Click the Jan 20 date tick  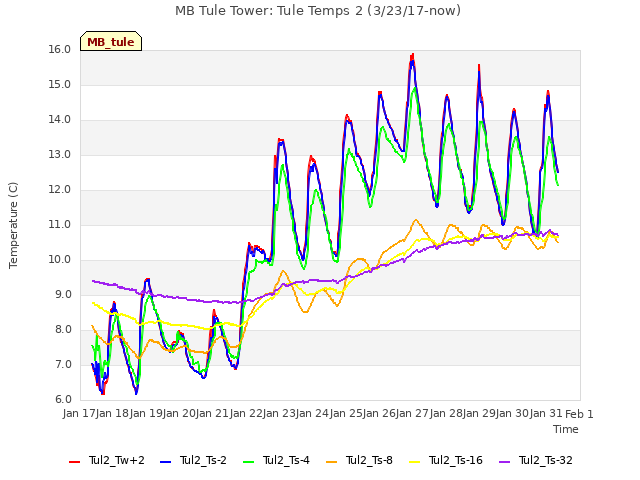coord(179,414)
